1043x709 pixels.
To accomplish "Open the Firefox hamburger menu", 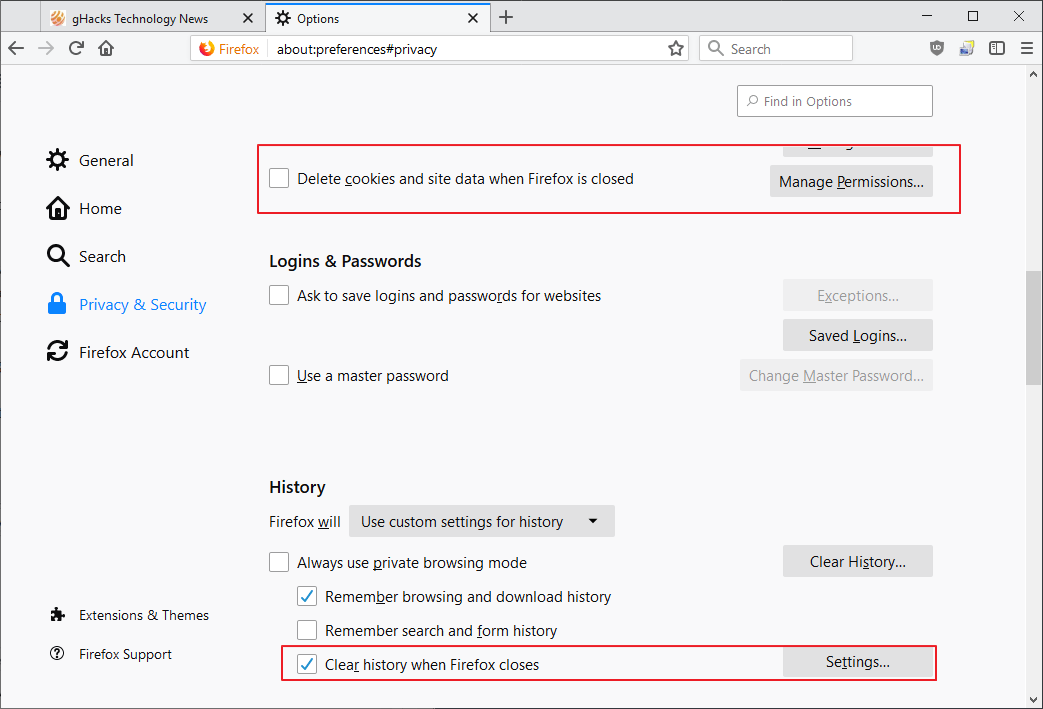I will pos(1026,48).
